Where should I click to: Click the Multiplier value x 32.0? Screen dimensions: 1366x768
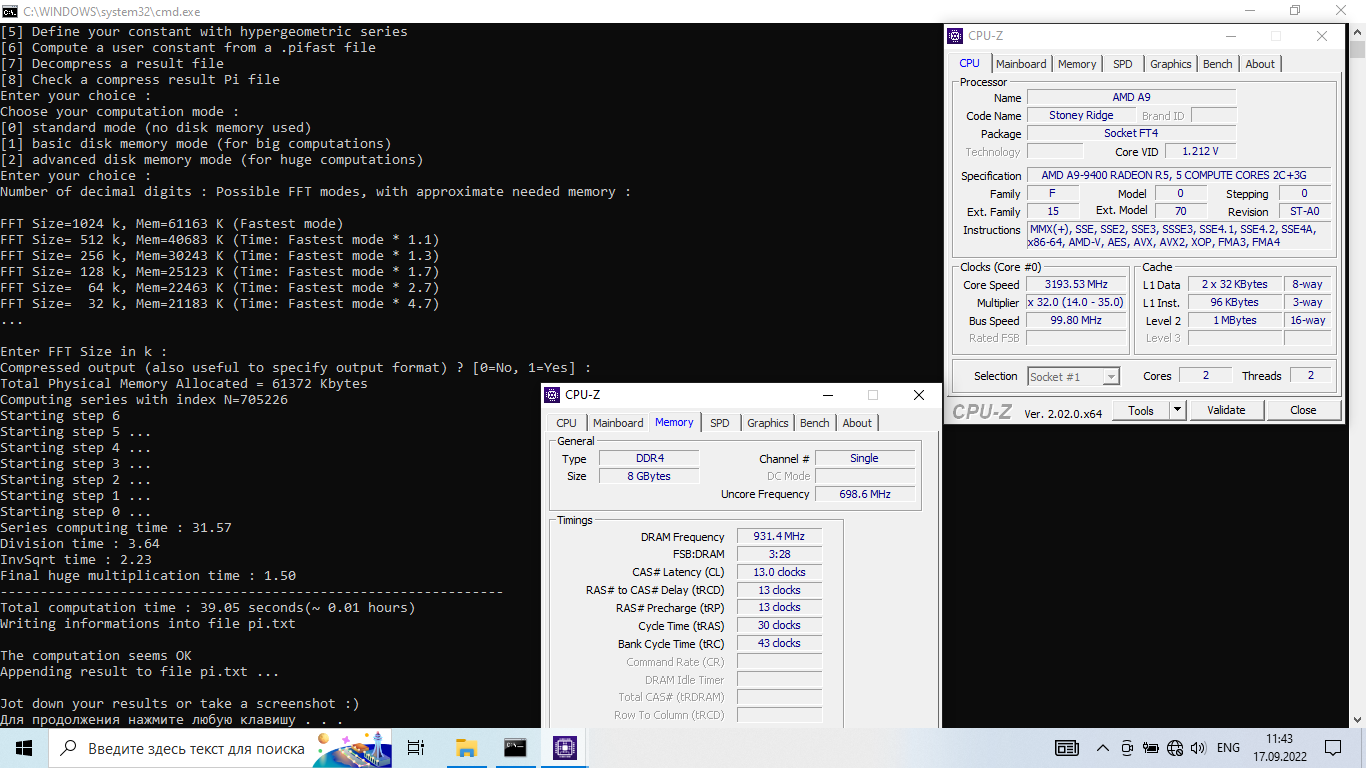(x=1076, y=303)
